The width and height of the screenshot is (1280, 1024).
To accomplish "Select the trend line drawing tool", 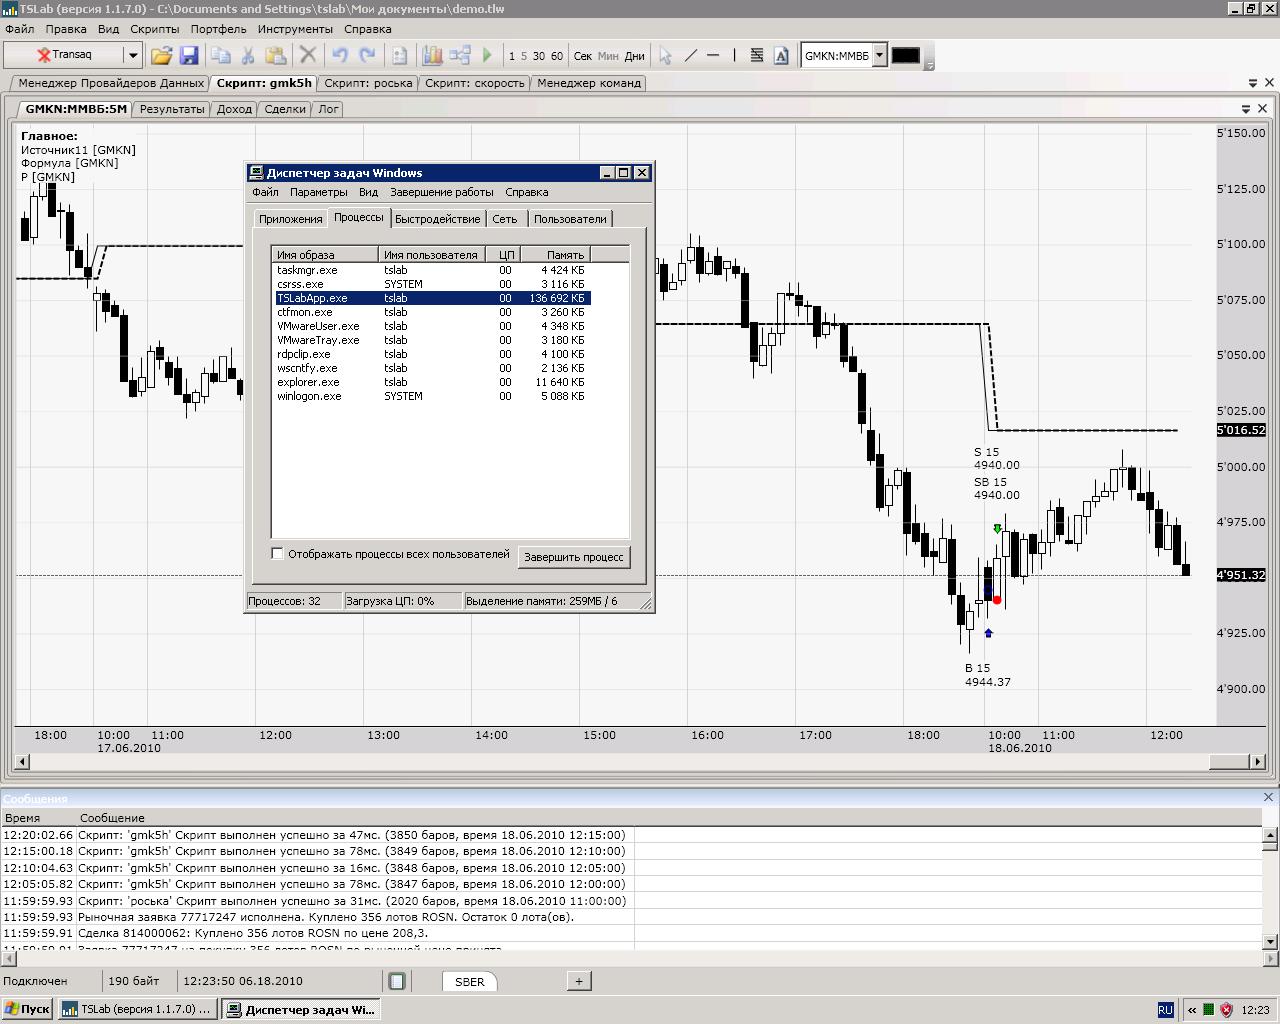I will (x=690, y=56).
